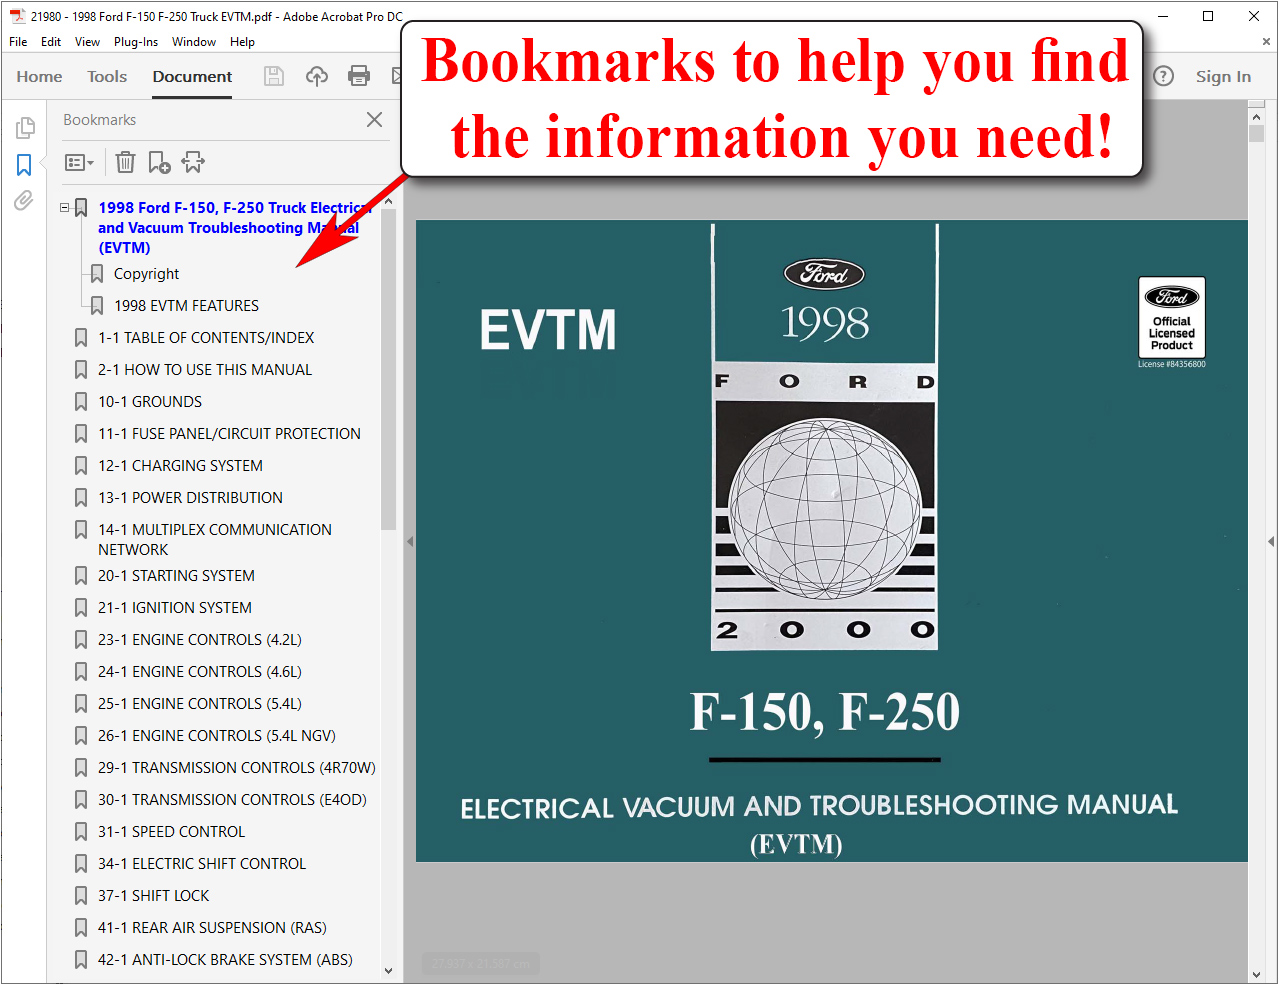The image size is (1280, 984).
Task: Open 42-1 ANTI-LOCK BRAKE SYSTEM (ABS) bookmark
Action: 225,960
